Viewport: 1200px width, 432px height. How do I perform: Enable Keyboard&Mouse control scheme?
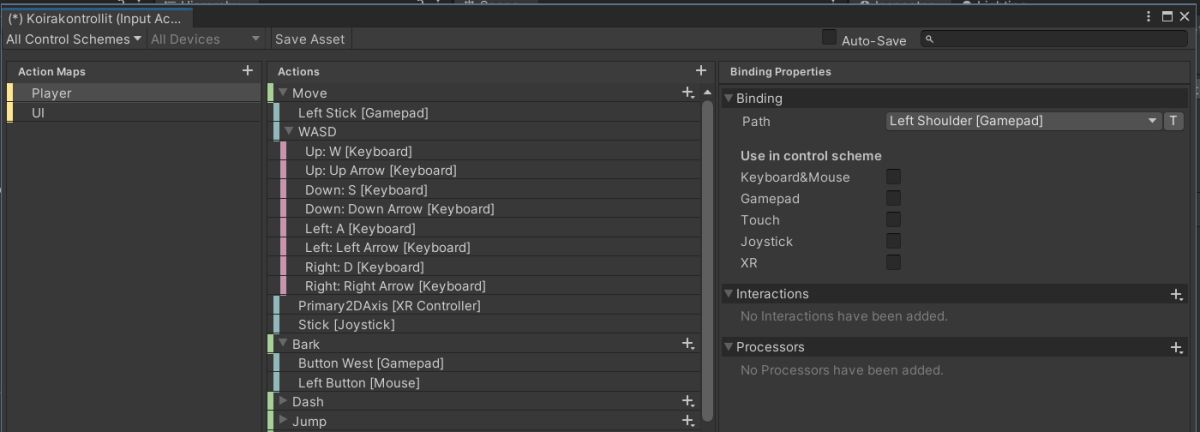point(893,177)
